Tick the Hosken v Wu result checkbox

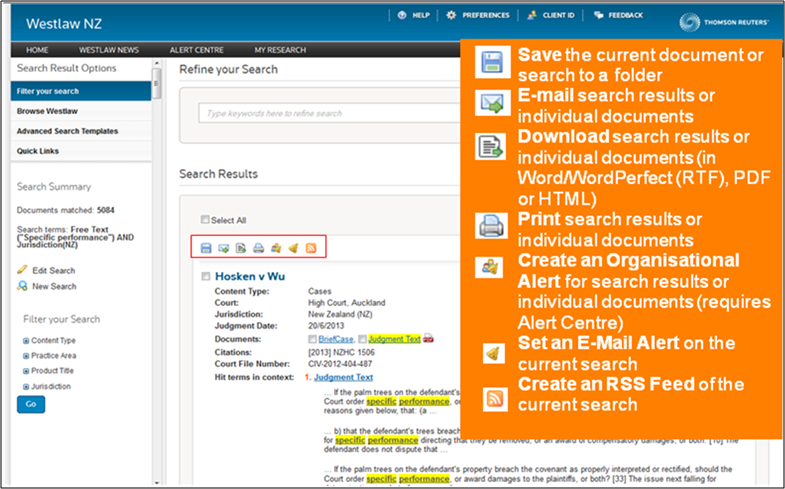[206, 276]
